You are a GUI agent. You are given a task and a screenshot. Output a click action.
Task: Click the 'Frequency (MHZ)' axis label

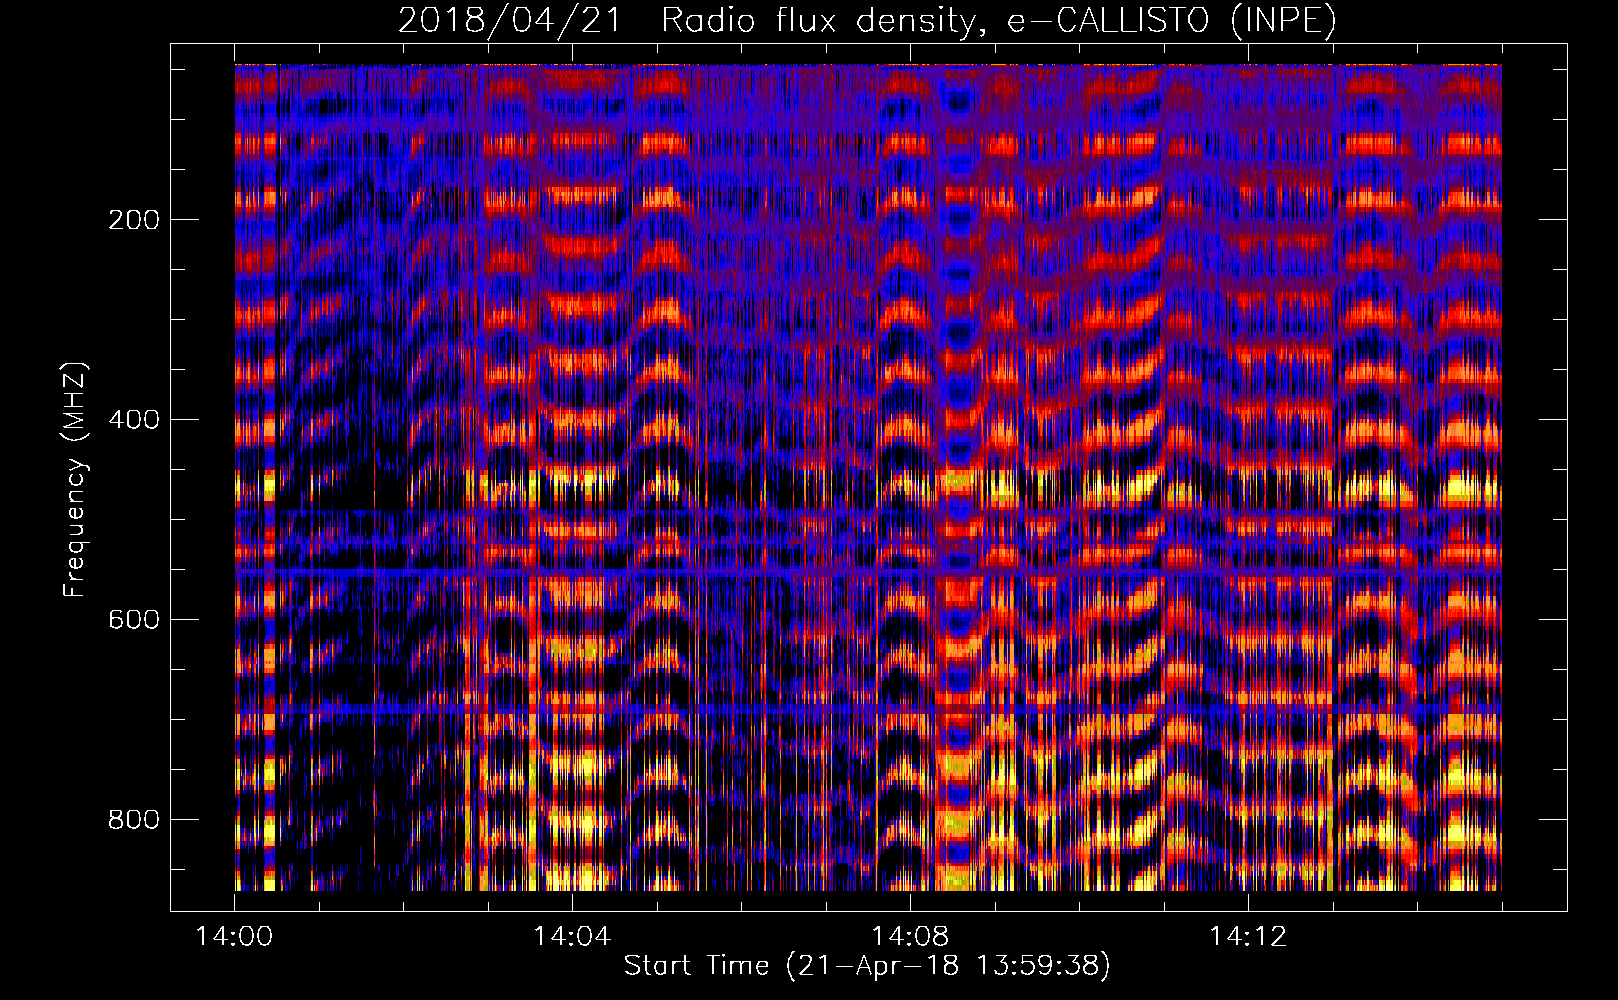click(x=76, y=480)
